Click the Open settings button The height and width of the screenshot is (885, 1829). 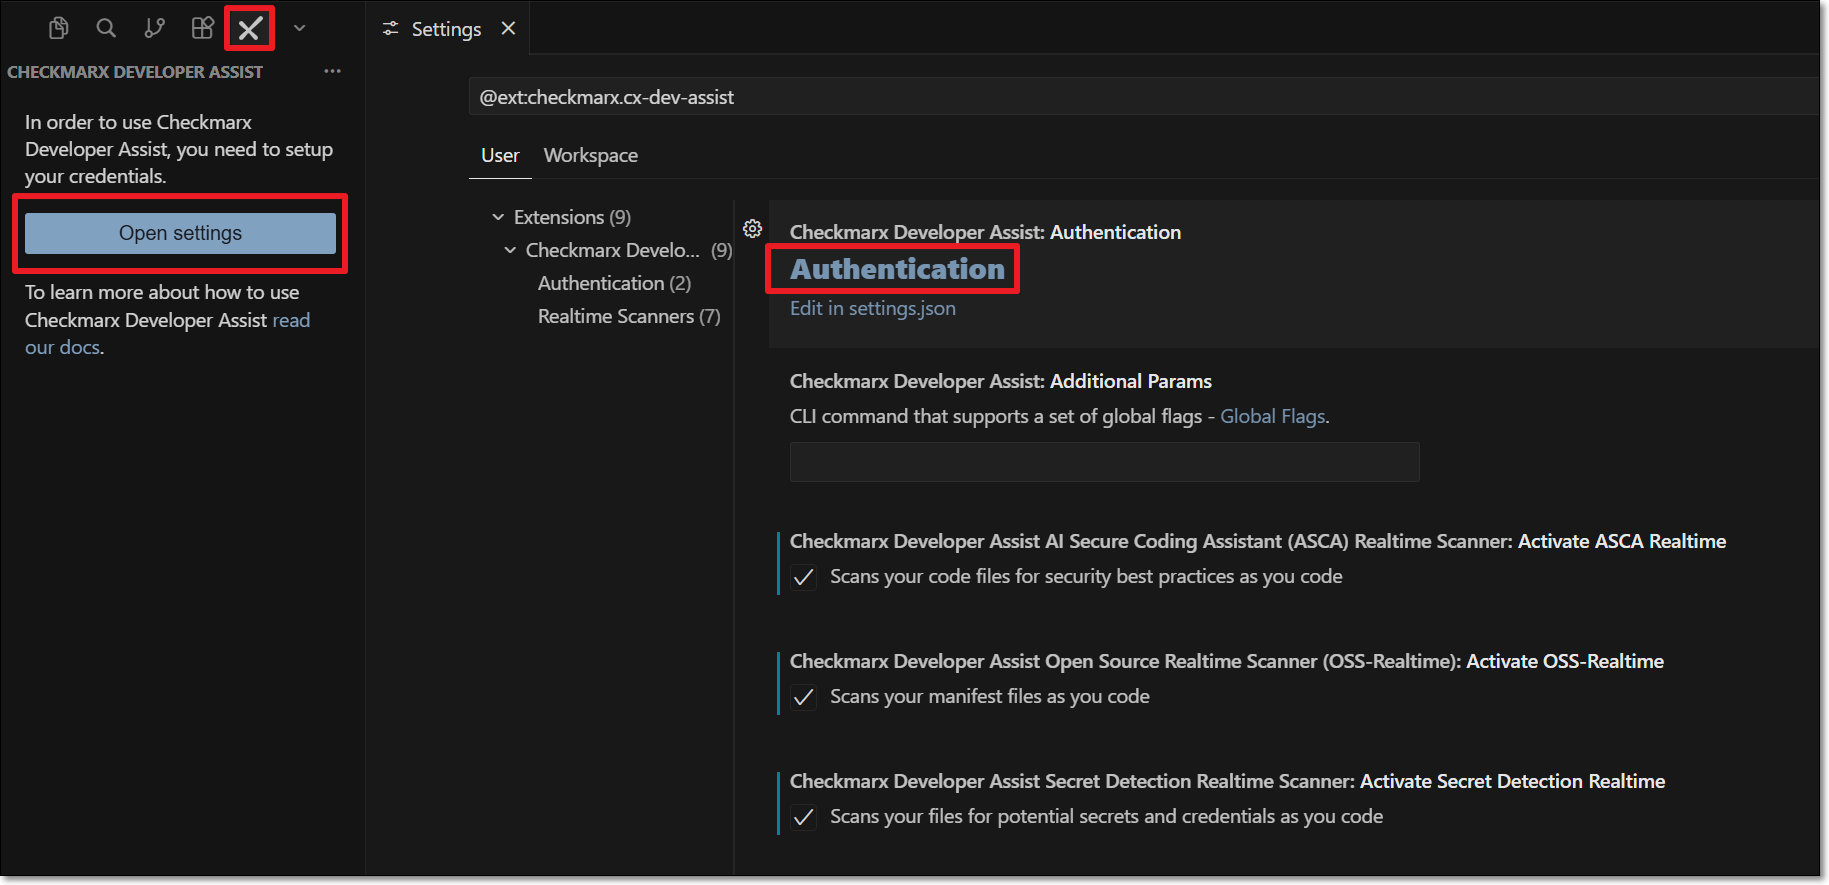pos(180,233)
